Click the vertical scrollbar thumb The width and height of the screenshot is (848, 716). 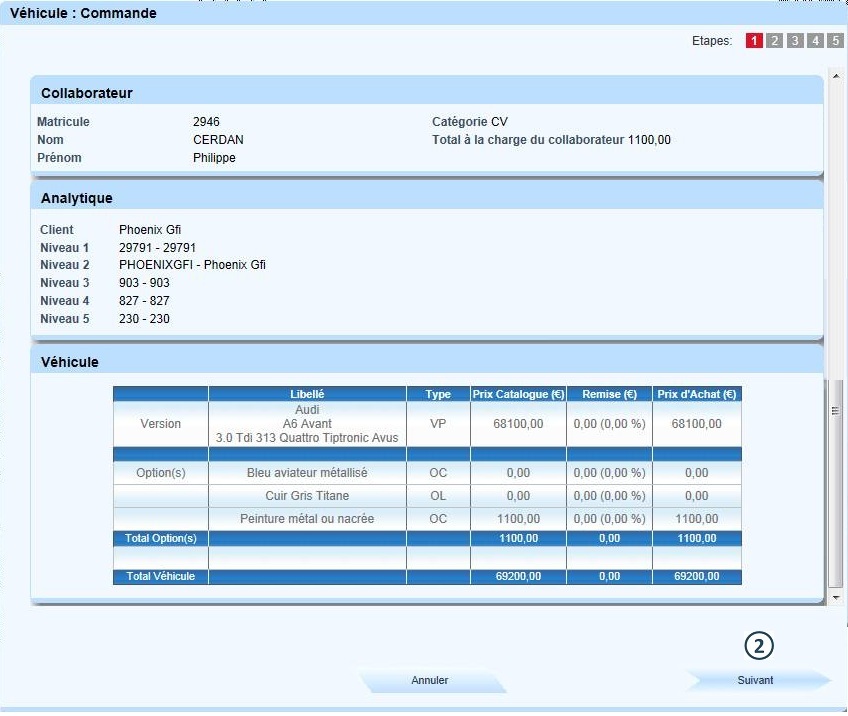click(x=836, y=480)
